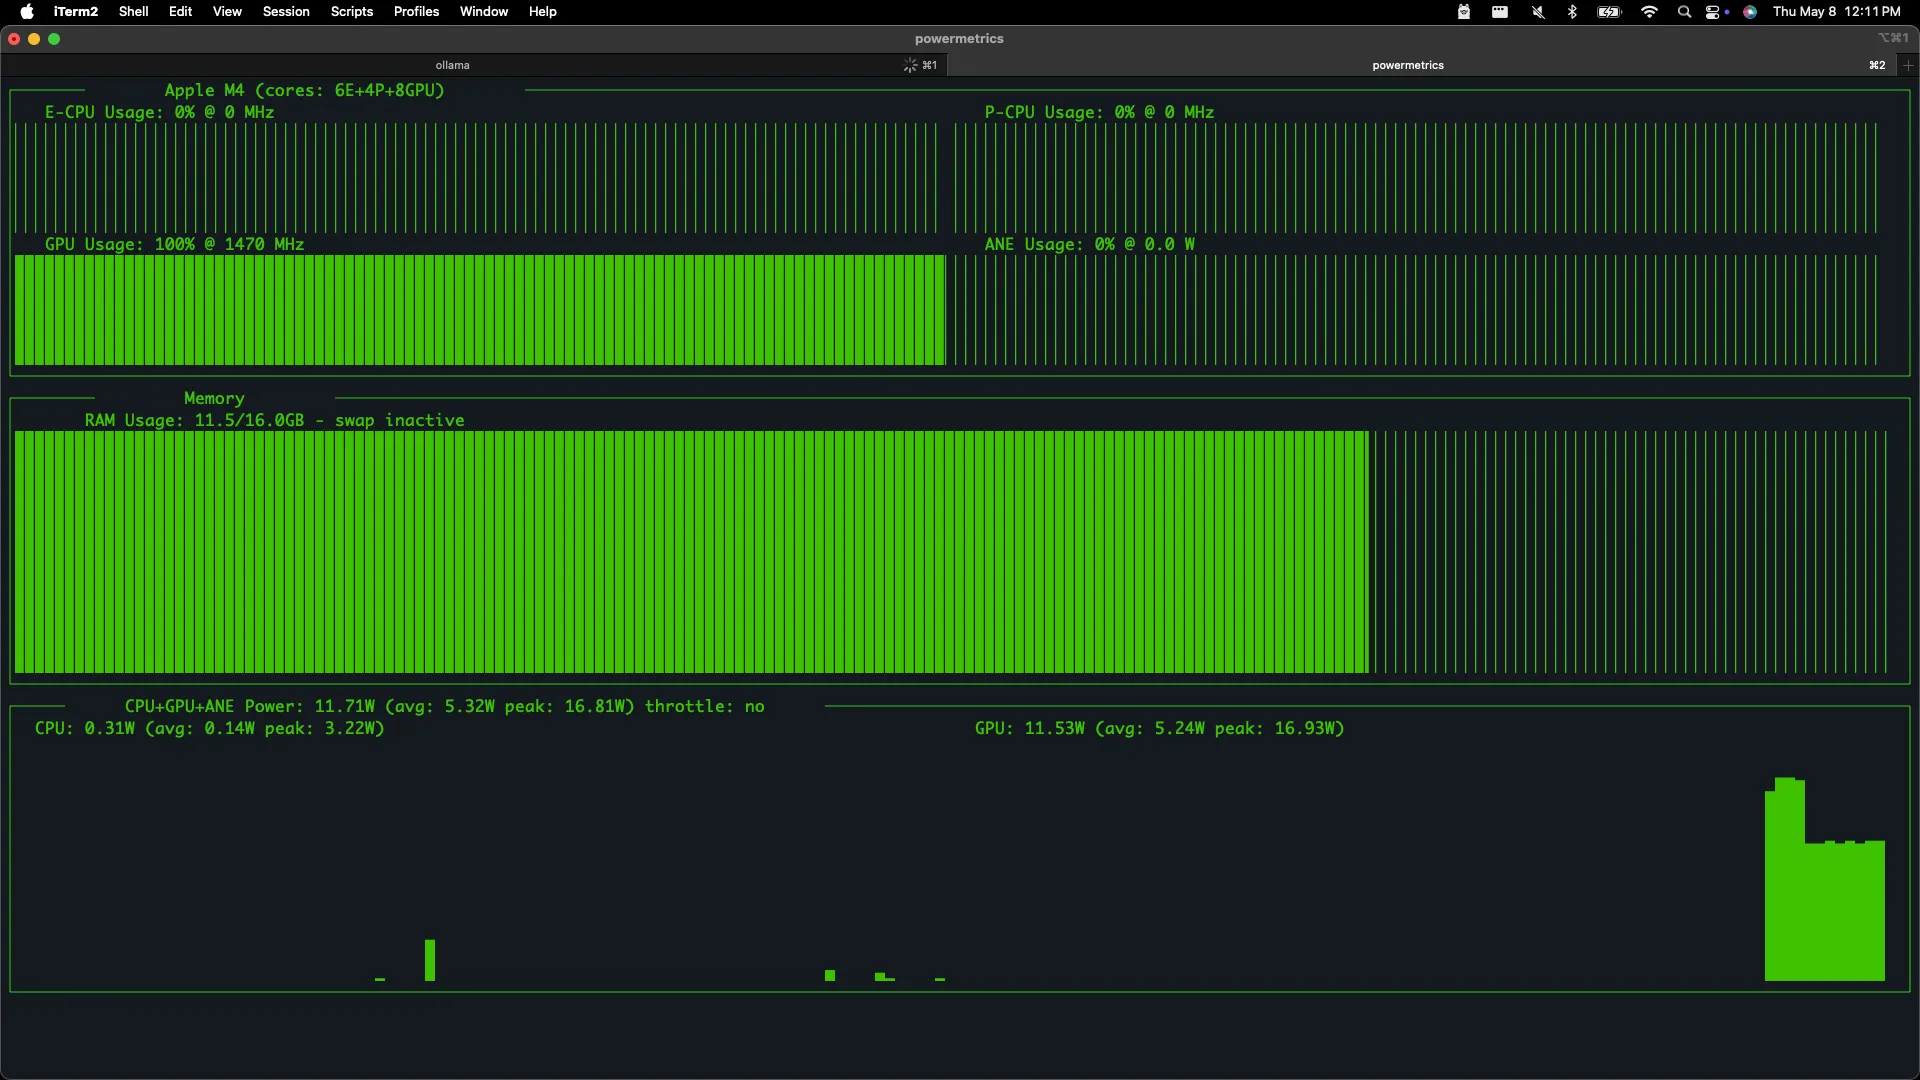The height and width of the screenshot is (1080, 1920).
Task: Click the GPU power history chart bars
Action: [x=1825, y=879]
